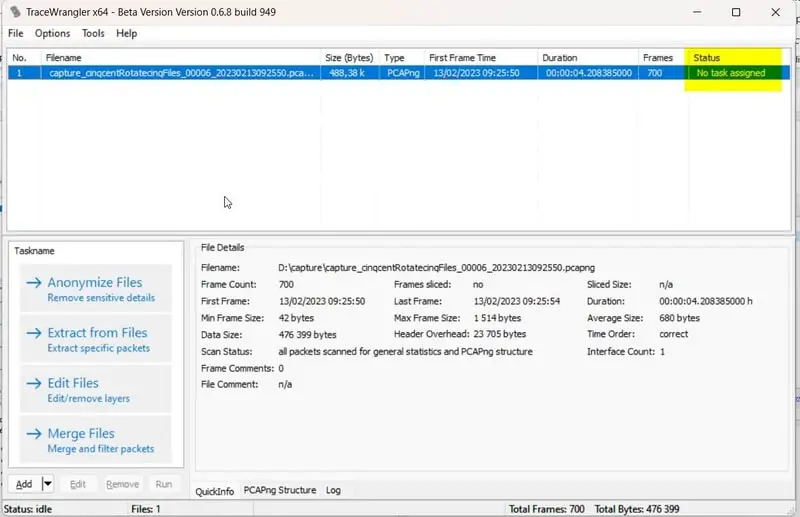Click 'Files: 1' in the status bar
This screenshot has height=517, width=800.
(146, 509)
